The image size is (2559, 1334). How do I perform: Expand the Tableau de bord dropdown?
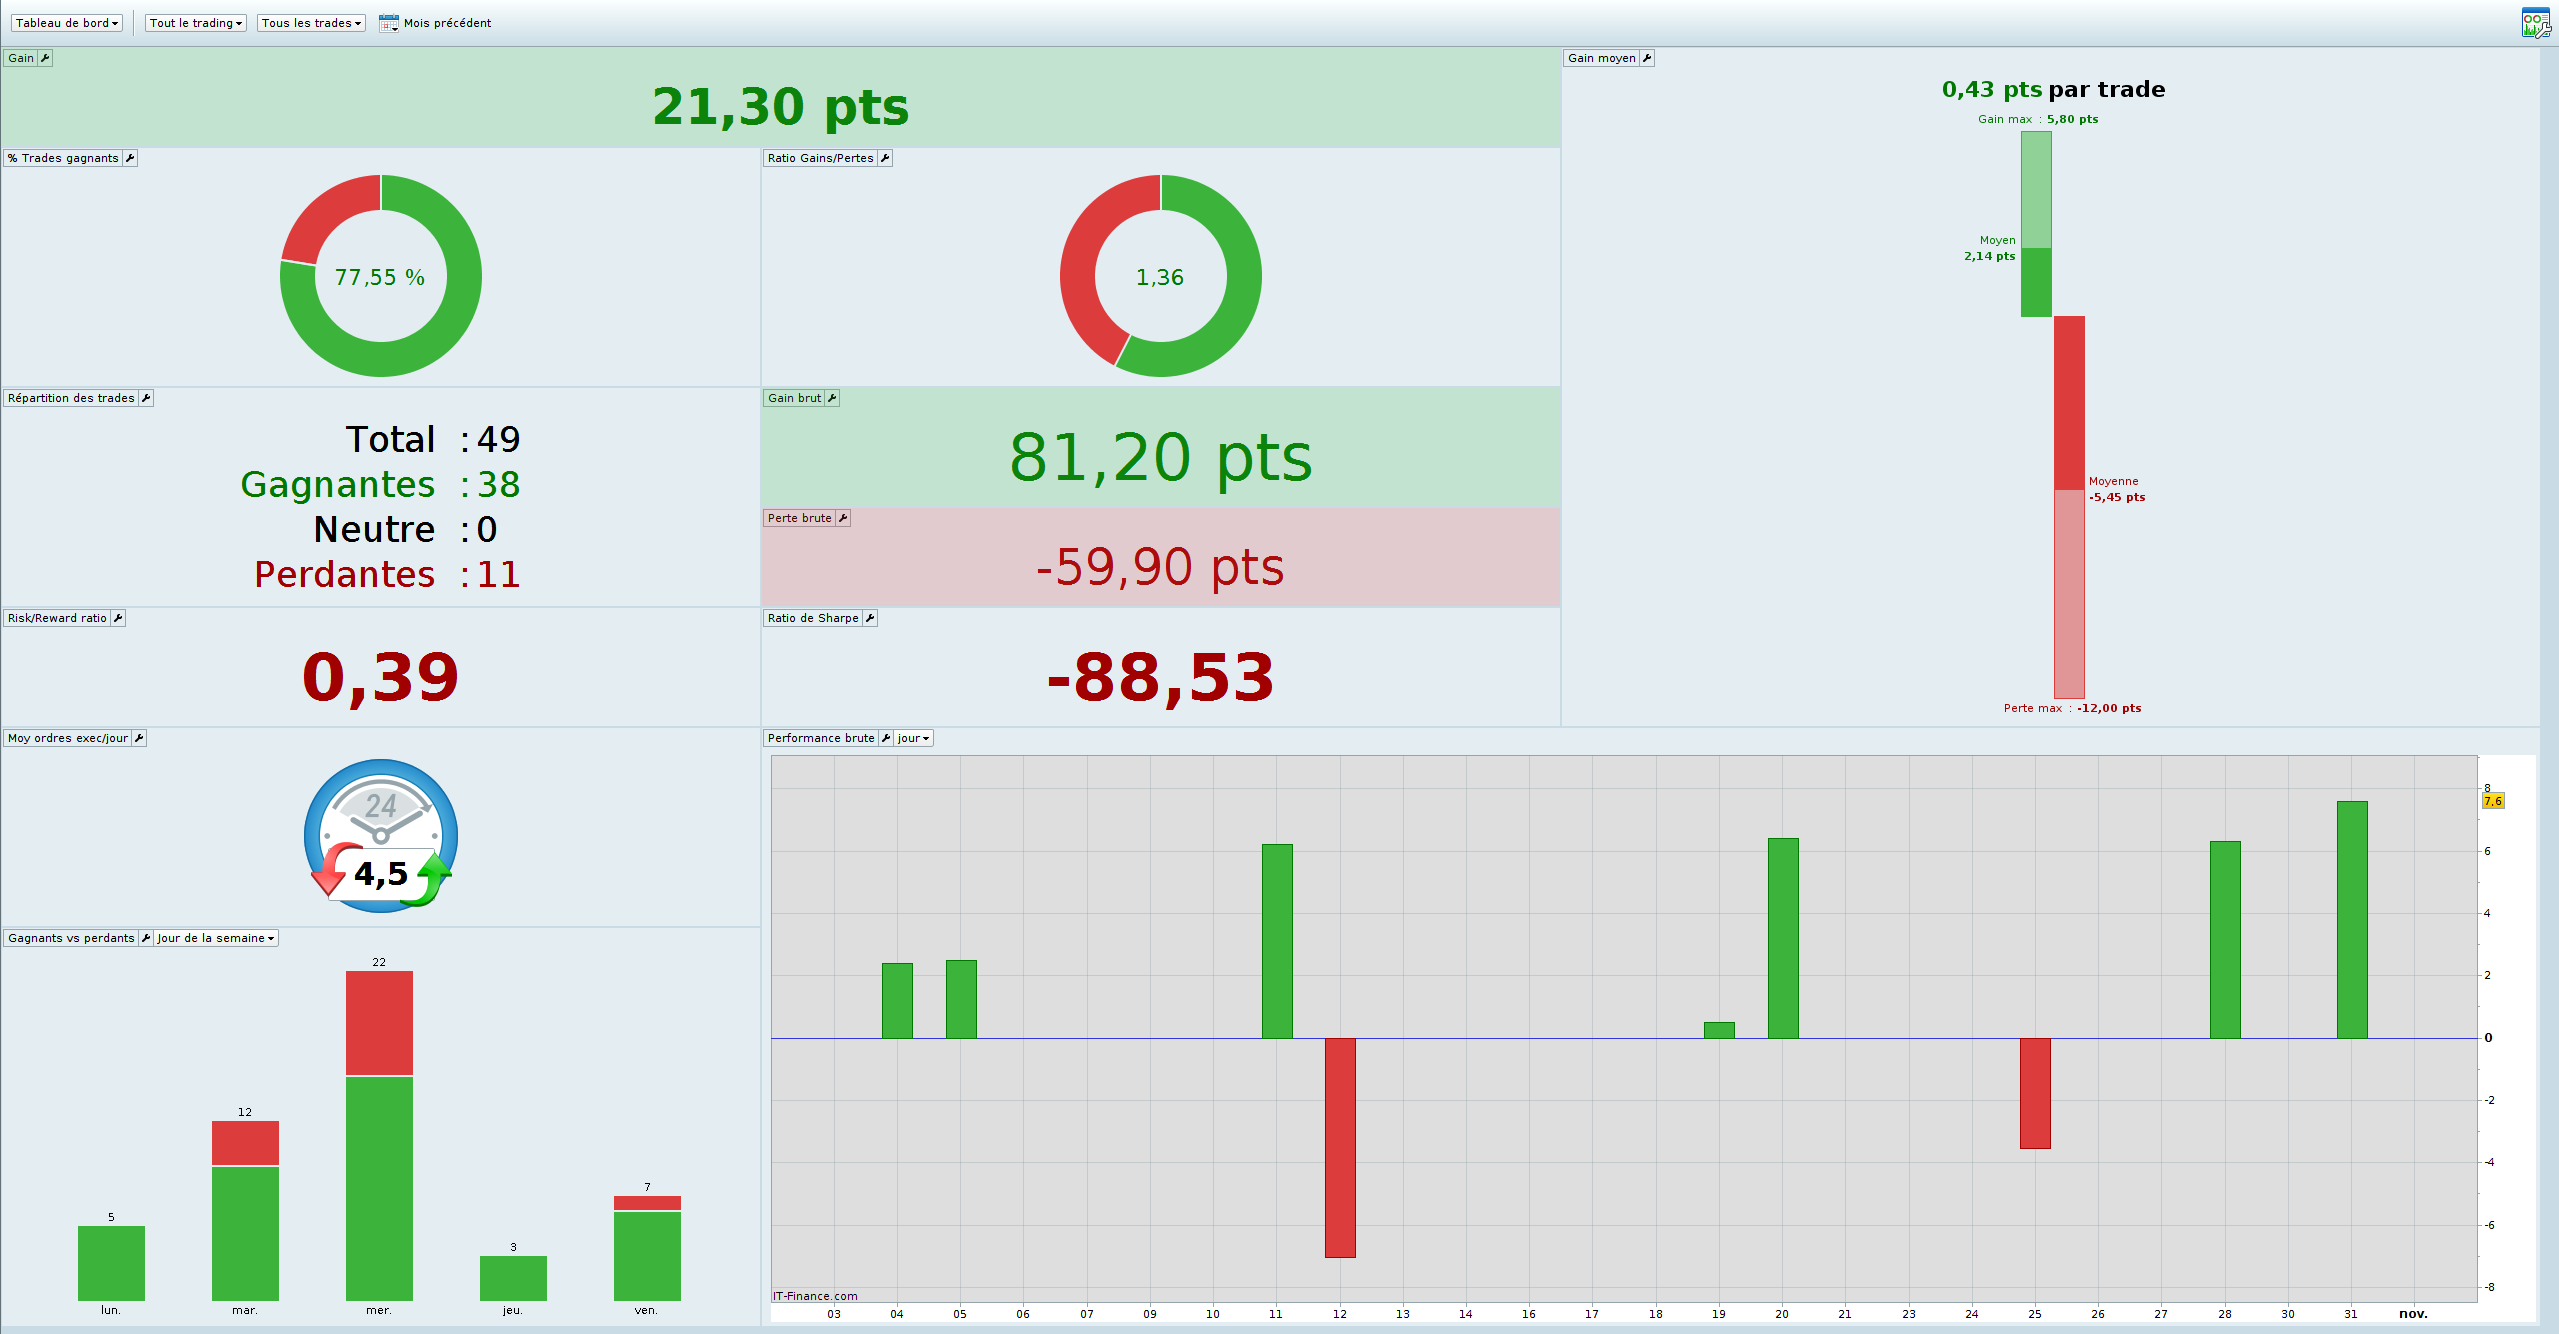point(67,23)
